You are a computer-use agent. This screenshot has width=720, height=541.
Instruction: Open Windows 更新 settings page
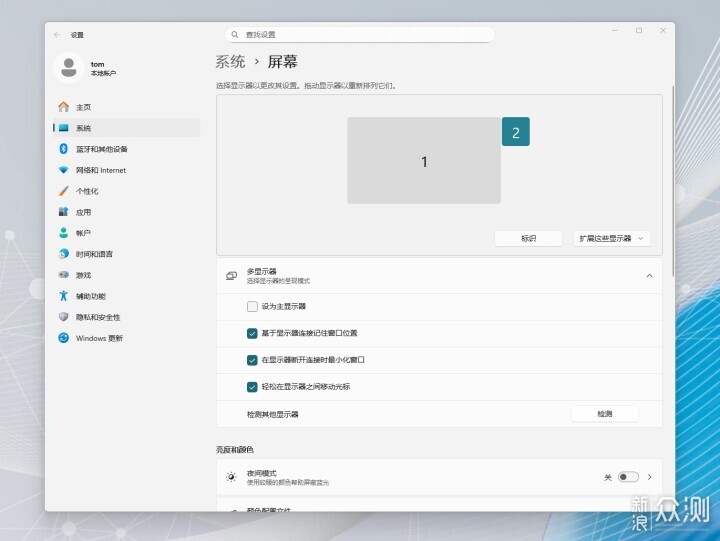[x=127, y=338]
